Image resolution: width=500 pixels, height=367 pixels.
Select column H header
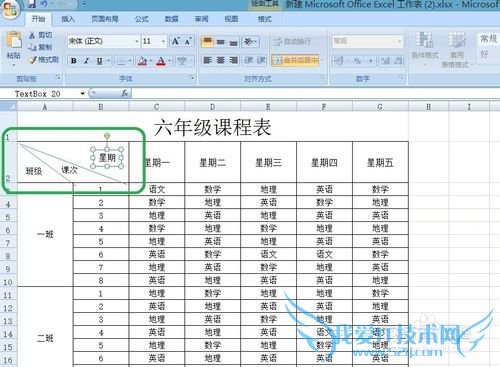coord(428,107)
